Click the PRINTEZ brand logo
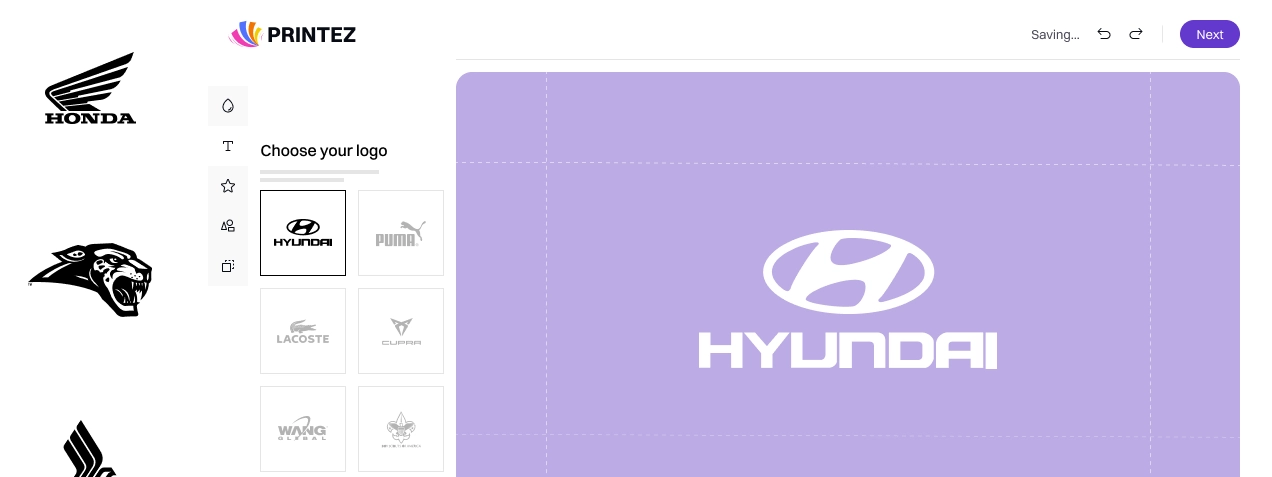Image resolution: width=1272 pixels, height=477 pixels. (x=293, y=35)
